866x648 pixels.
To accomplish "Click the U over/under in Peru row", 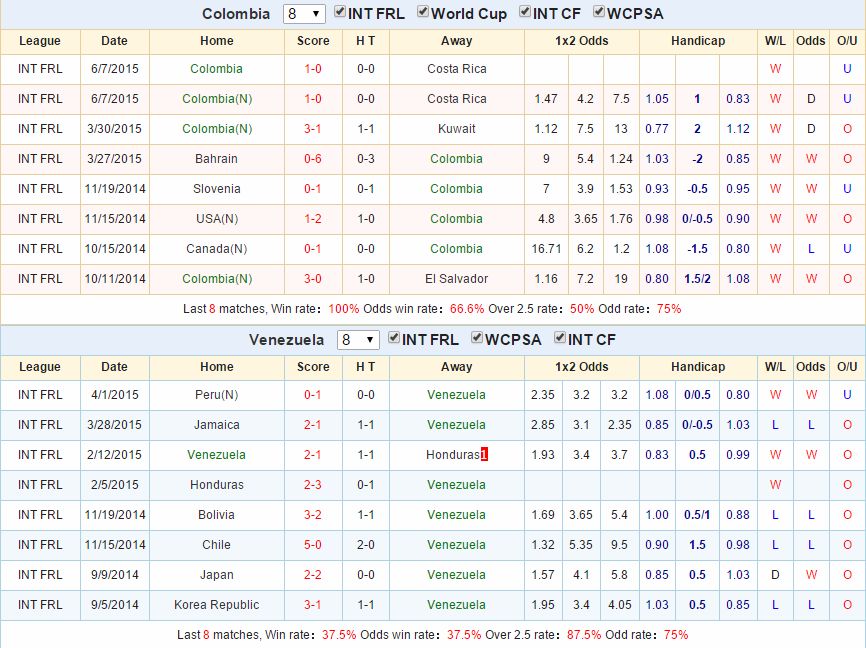I will [x=847, y=395].
